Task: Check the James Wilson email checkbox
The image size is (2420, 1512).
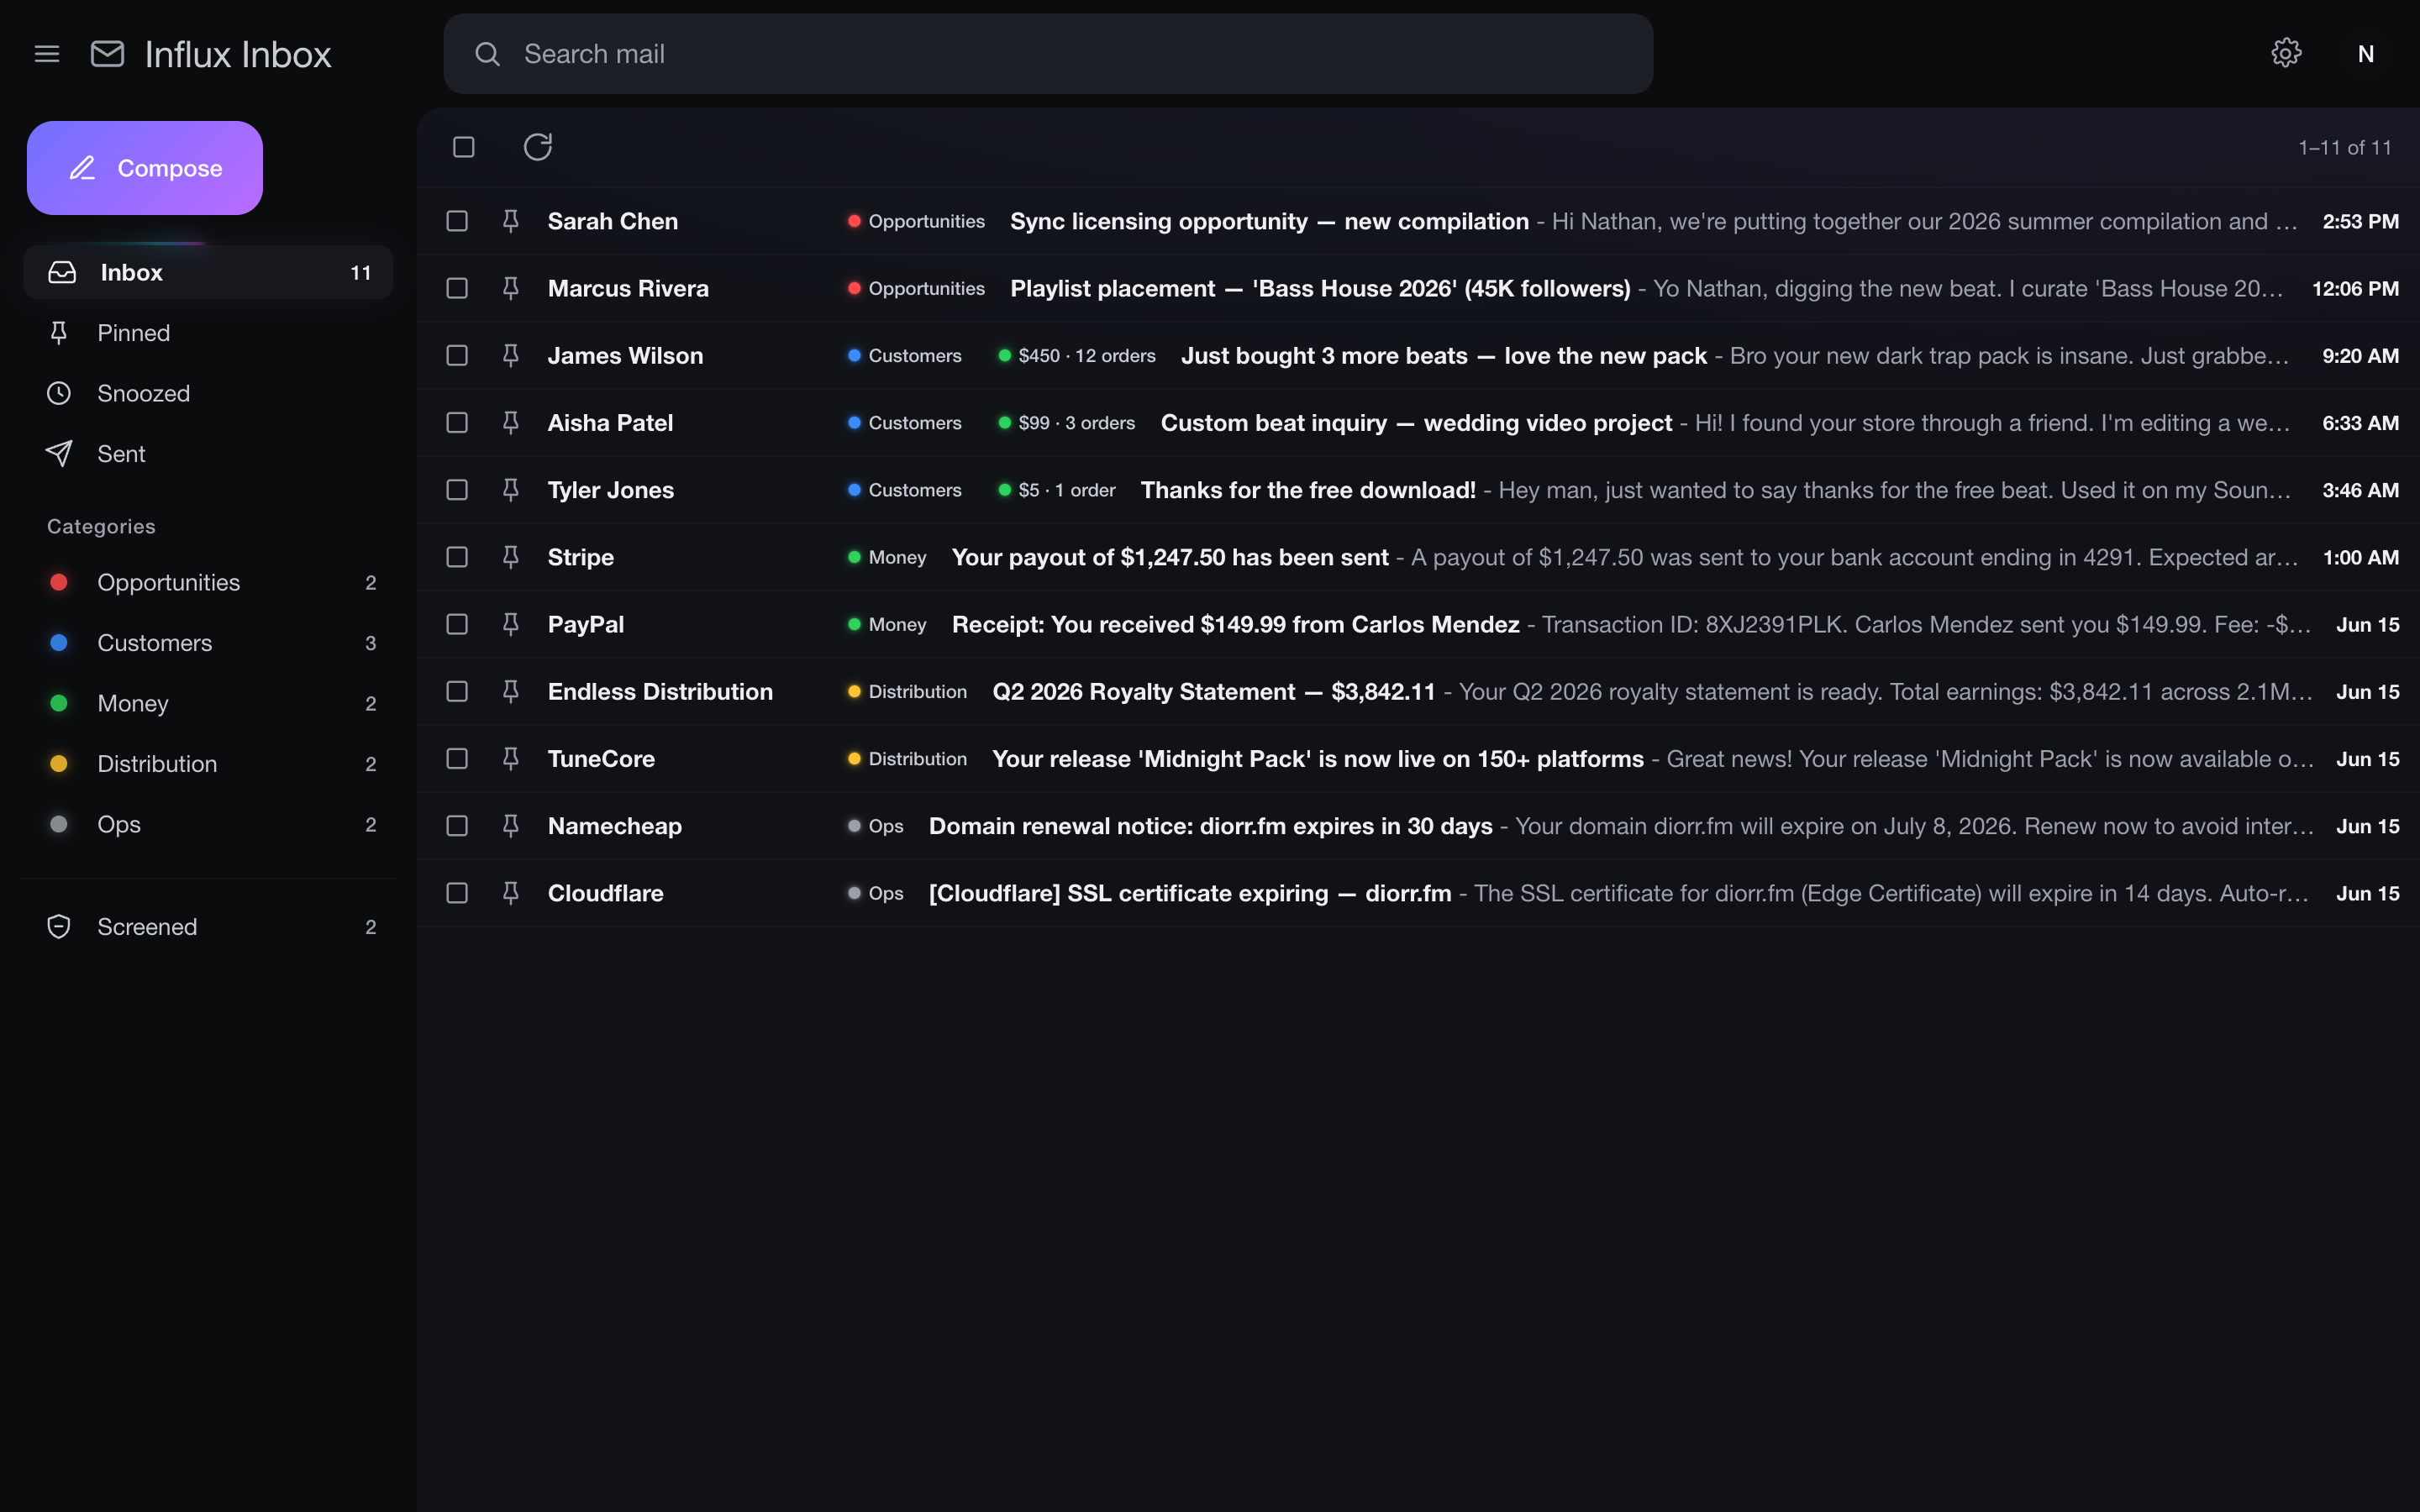Action: coord(457,355)
